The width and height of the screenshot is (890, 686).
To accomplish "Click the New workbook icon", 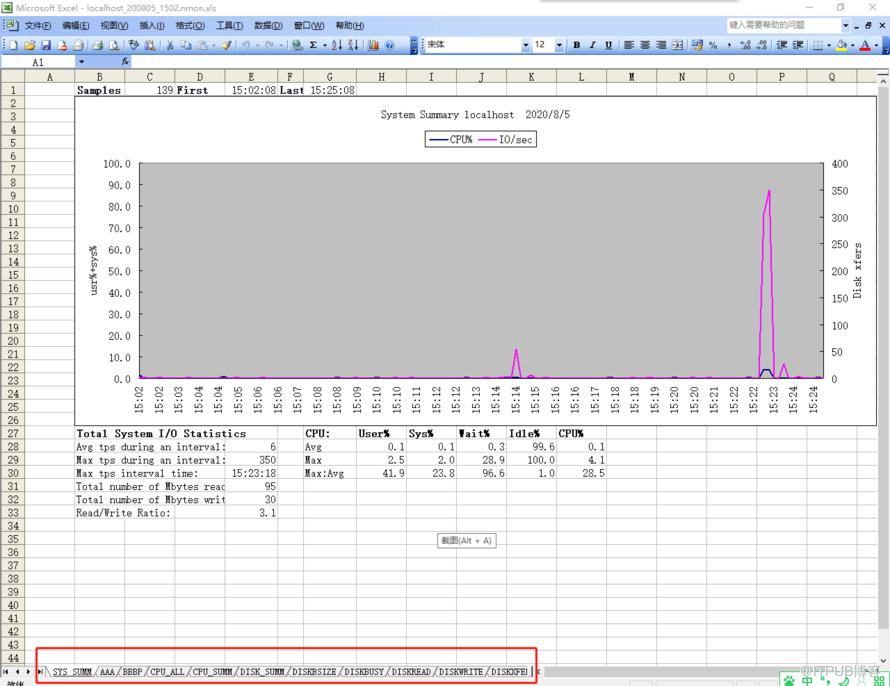I will pos(14,45).
